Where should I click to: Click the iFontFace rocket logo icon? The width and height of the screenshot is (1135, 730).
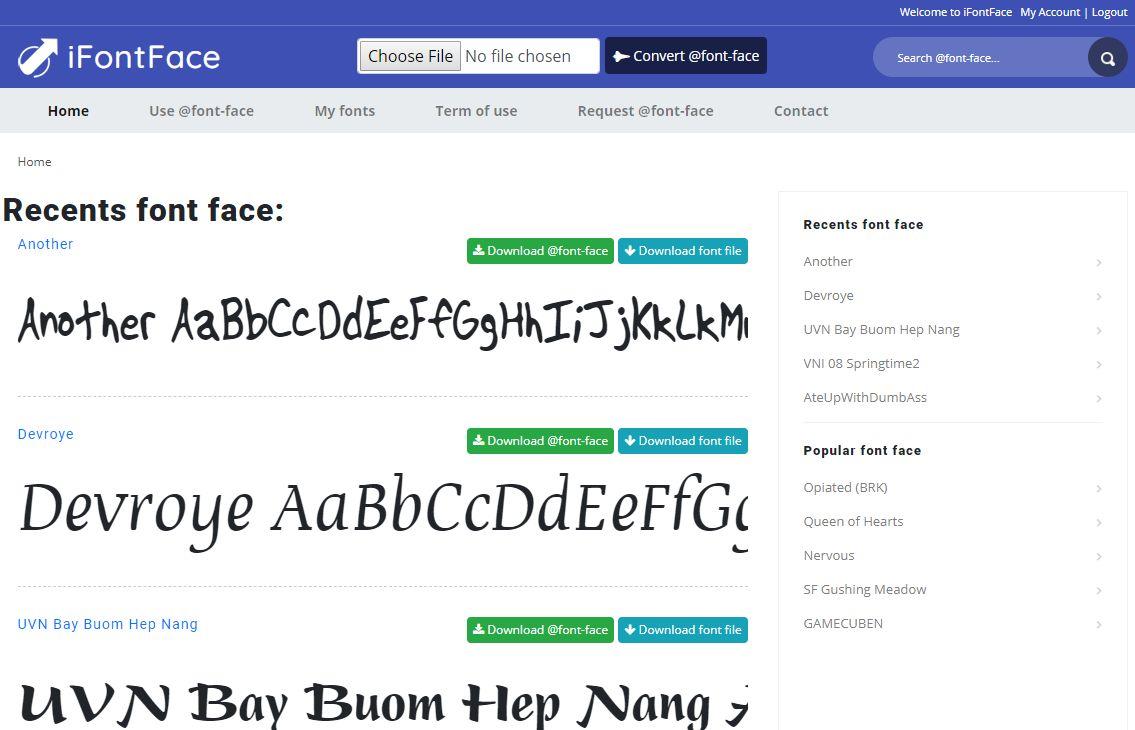38,57
